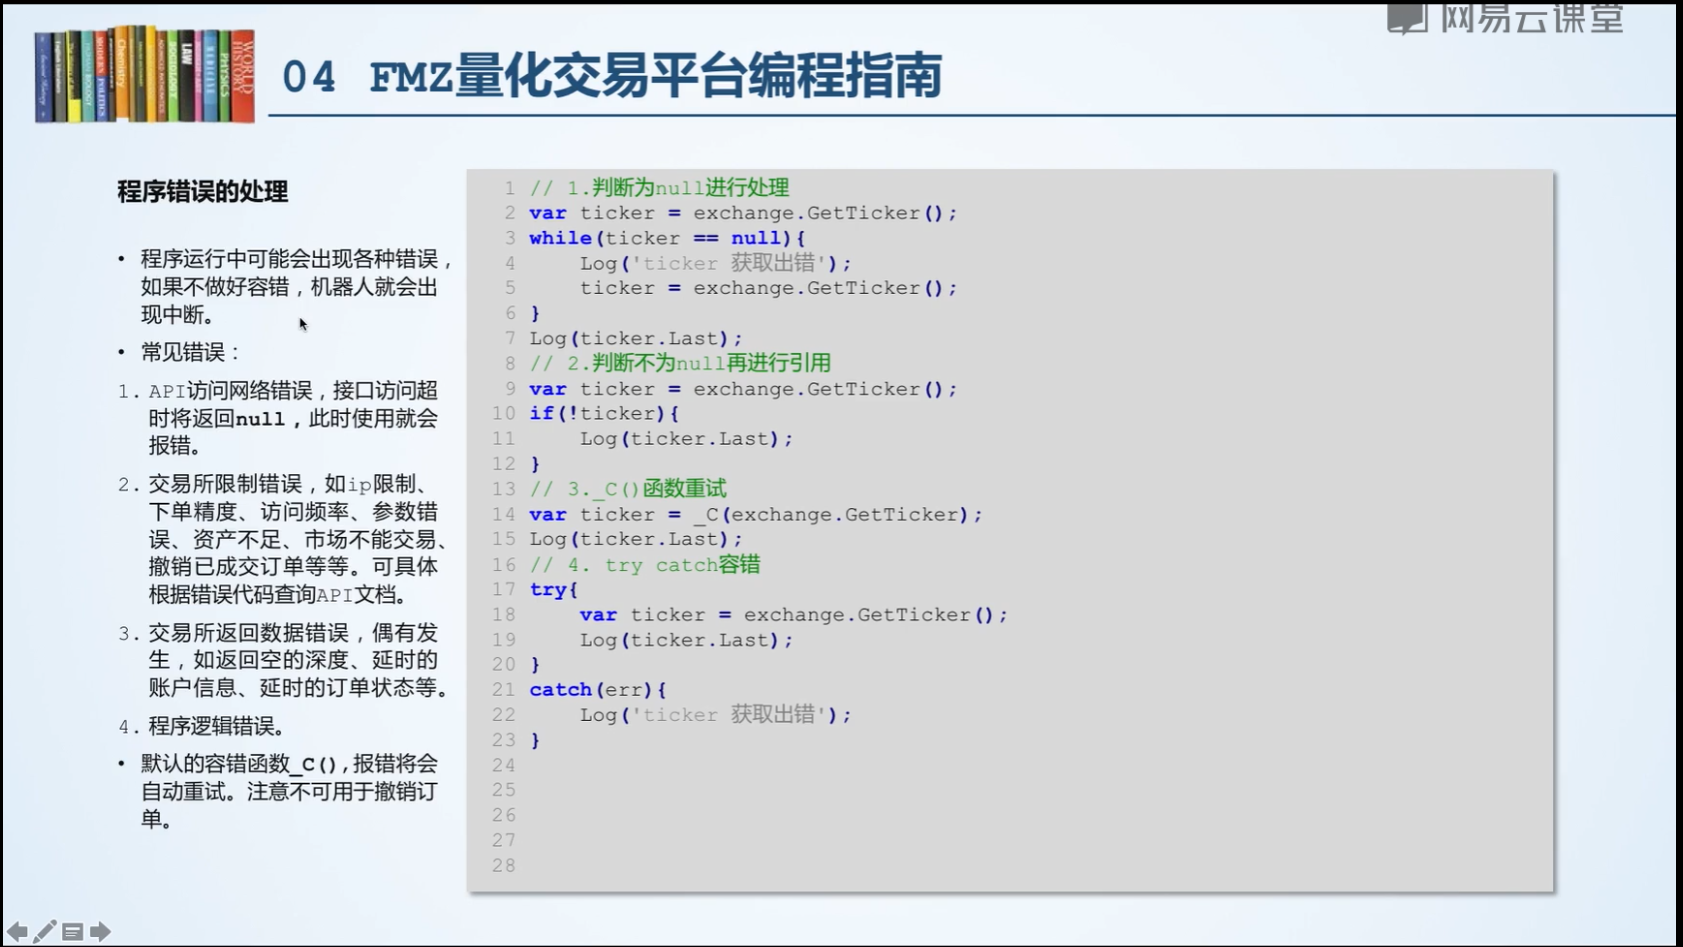Click line 11 'Log(ticker.Last);'
Screen dimensions: 1683x947
(686, 439)
